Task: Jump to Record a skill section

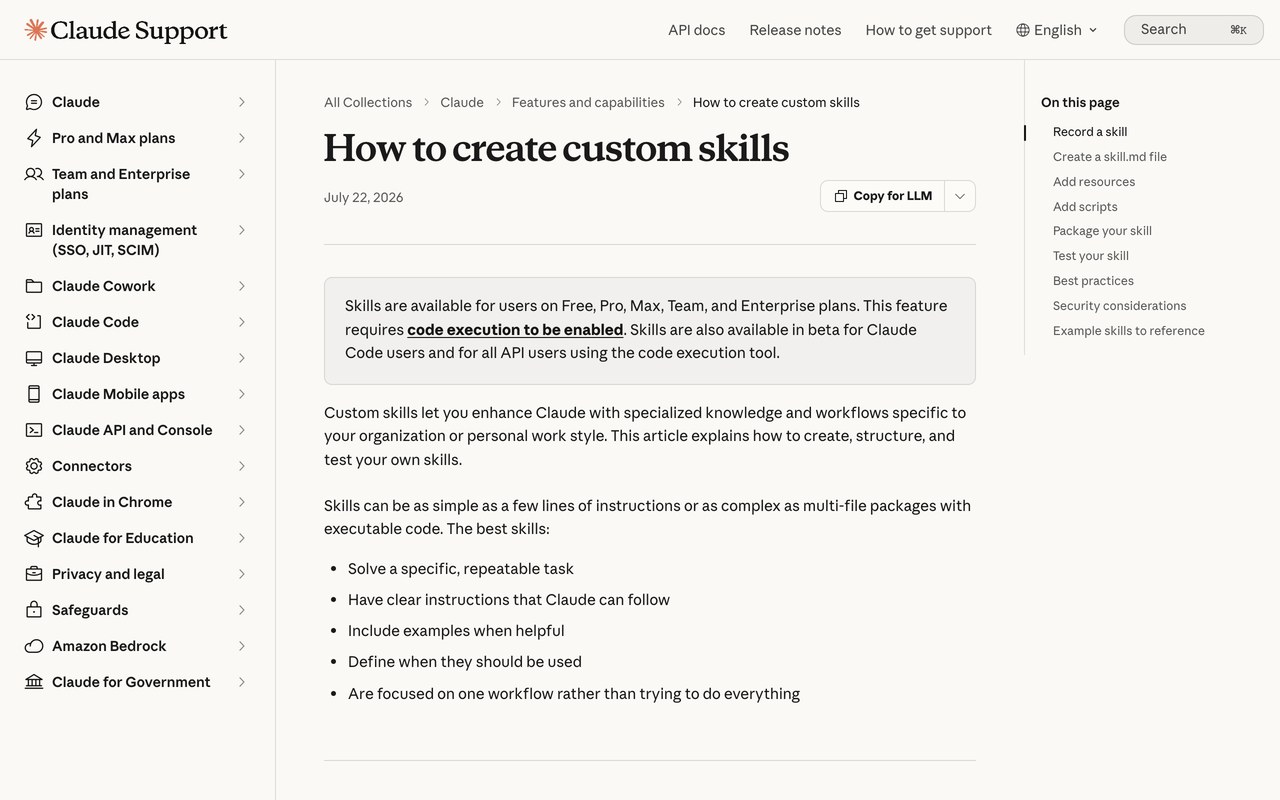Action: click(1090, 132)
